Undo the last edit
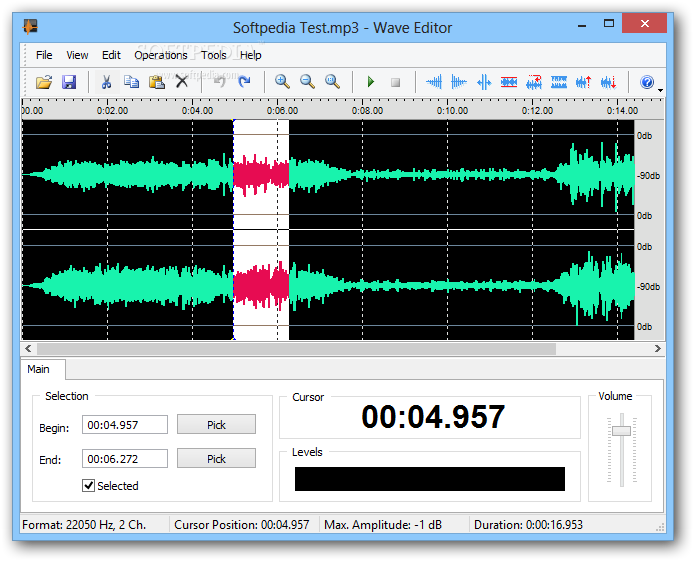Image resolution: width=694 pixels, height=561 pixels. click(219, 82)
